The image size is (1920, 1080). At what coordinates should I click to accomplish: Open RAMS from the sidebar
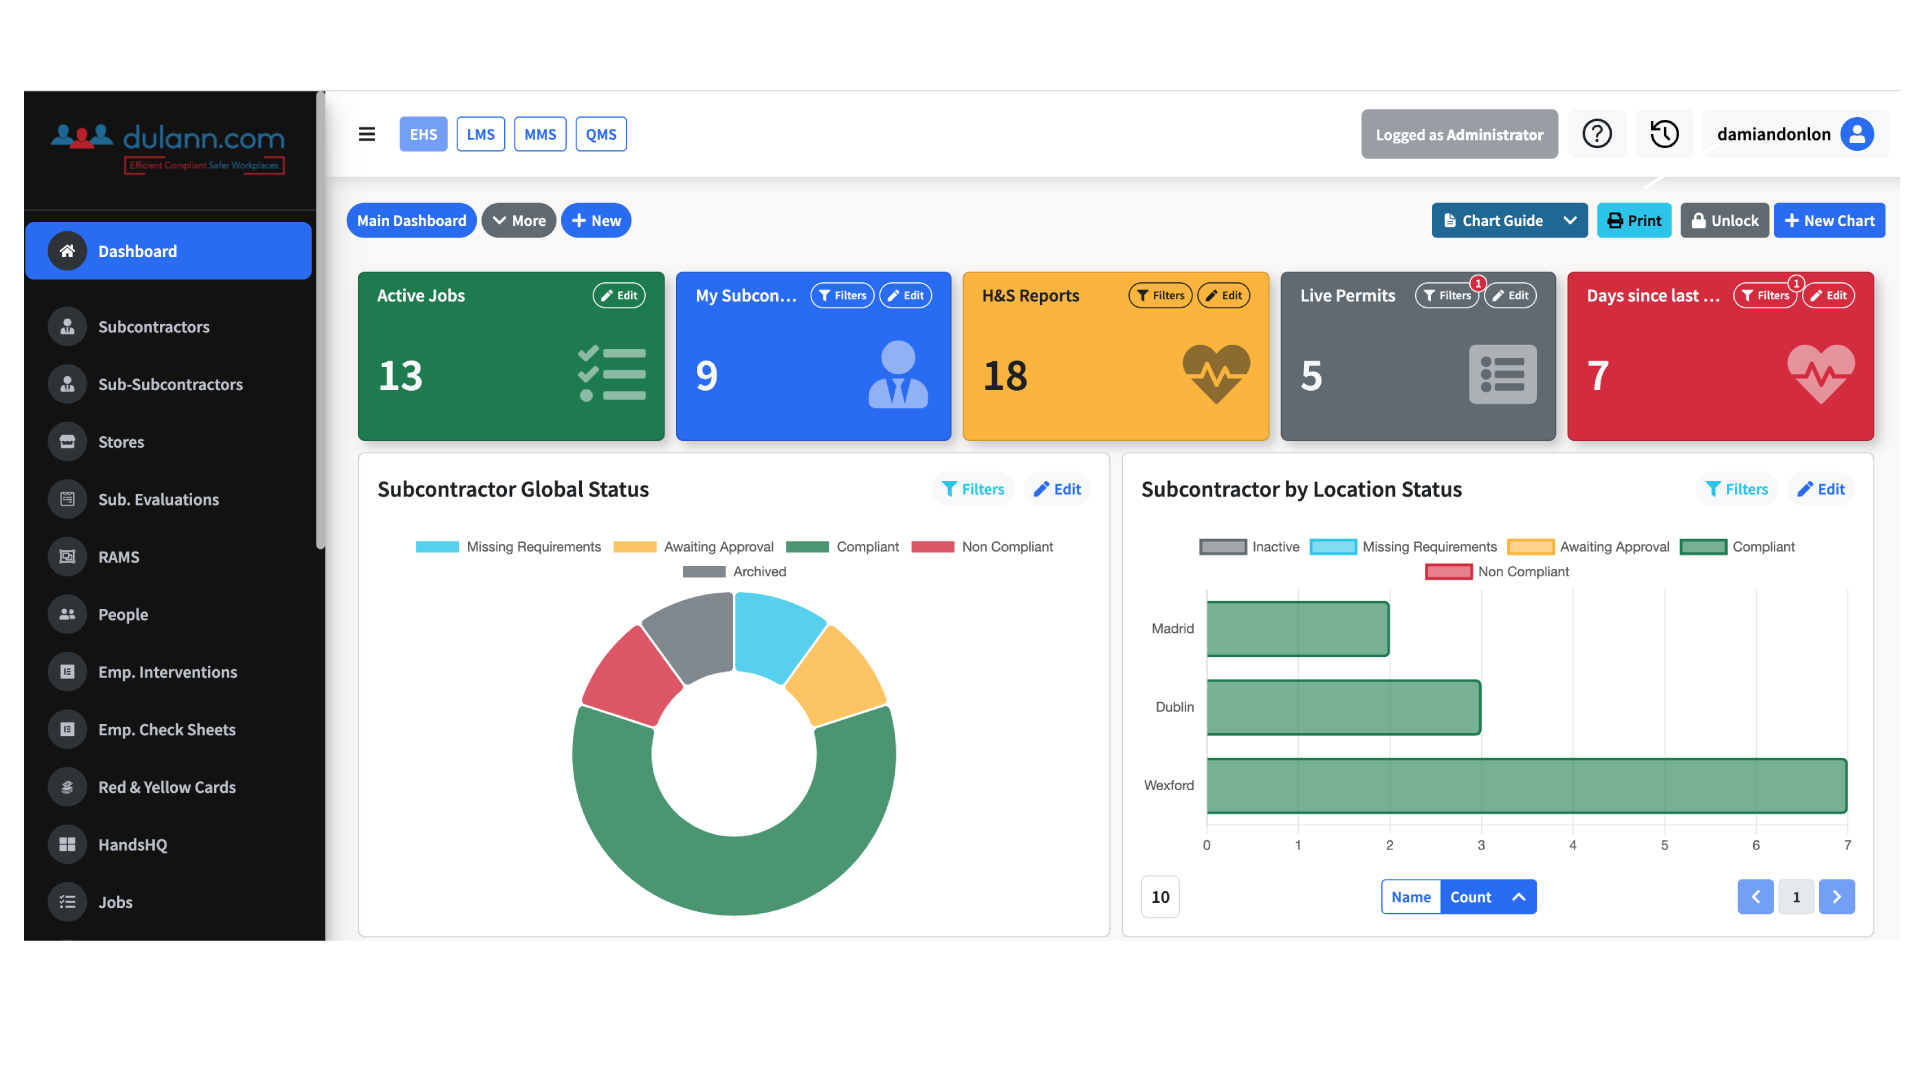pos(118,557)
